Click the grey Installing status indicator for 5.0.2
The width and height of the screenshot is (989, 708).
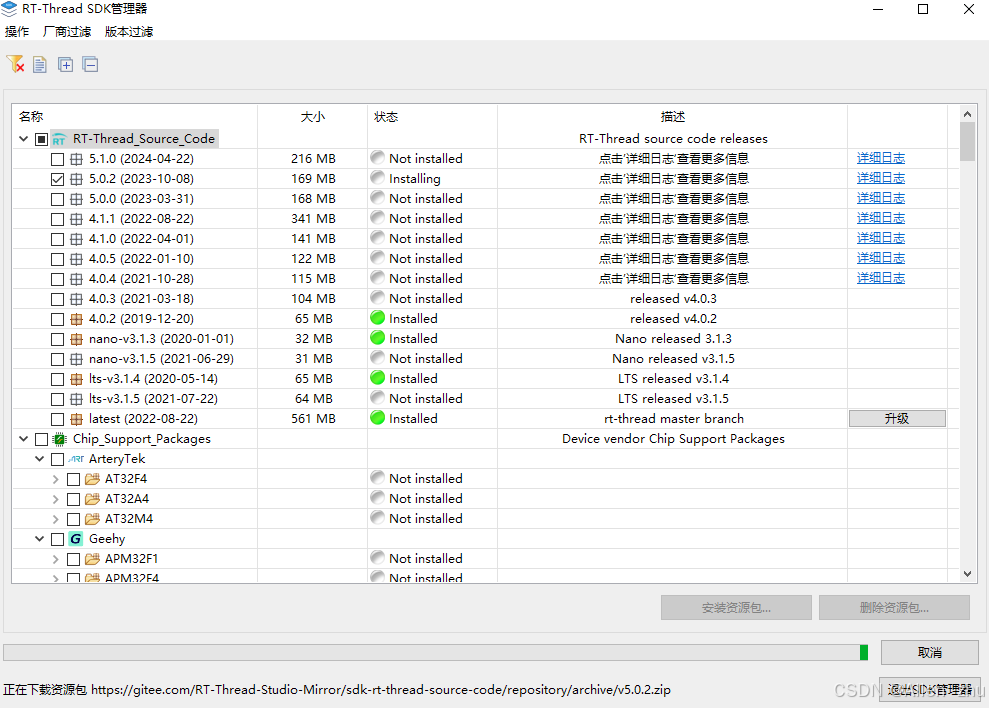[378, 177]
